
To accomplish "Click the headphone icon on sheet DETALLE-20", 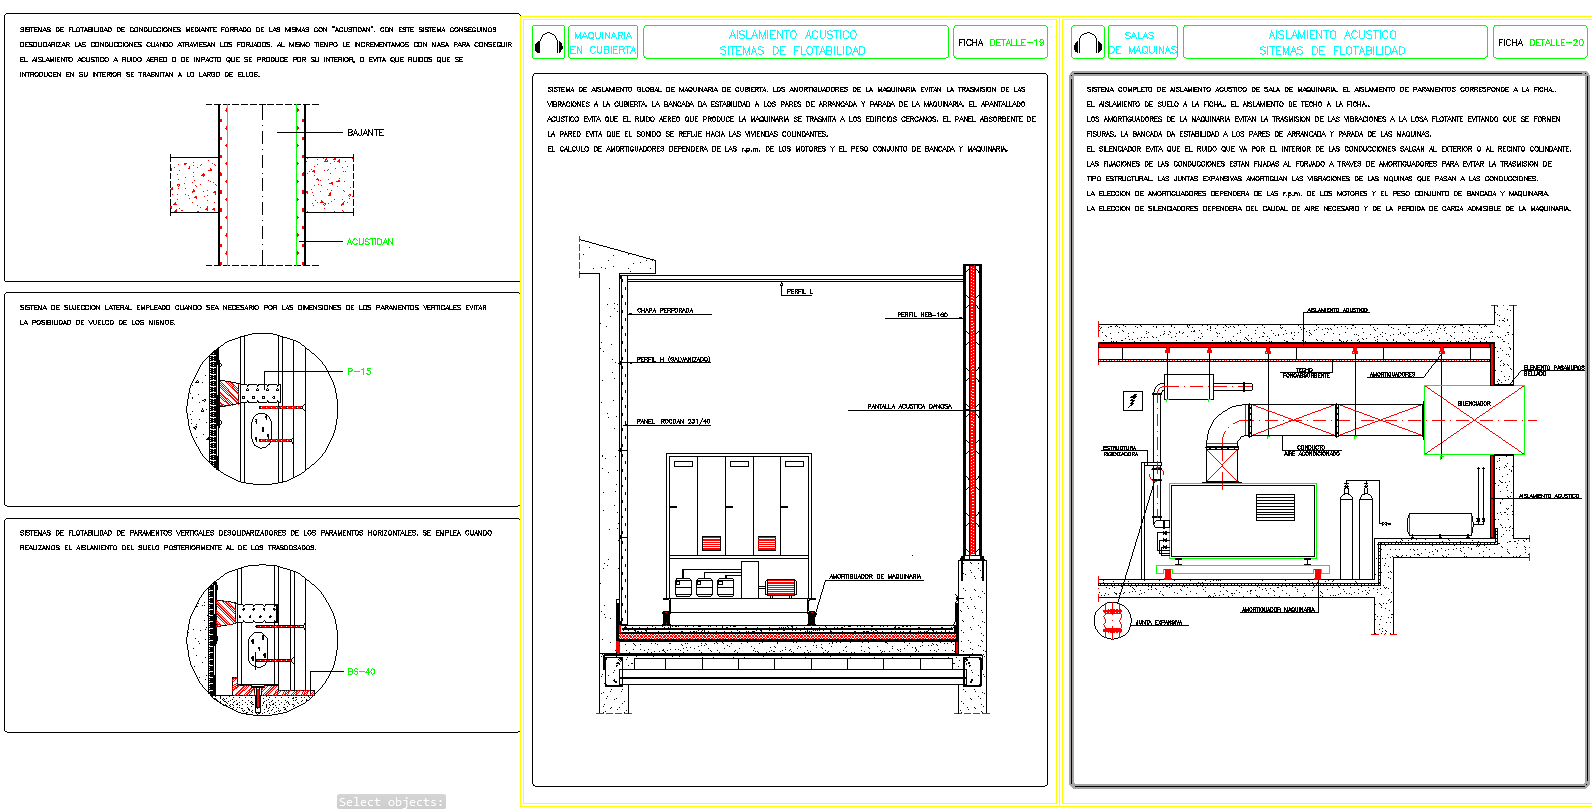I will (1088, 43).
